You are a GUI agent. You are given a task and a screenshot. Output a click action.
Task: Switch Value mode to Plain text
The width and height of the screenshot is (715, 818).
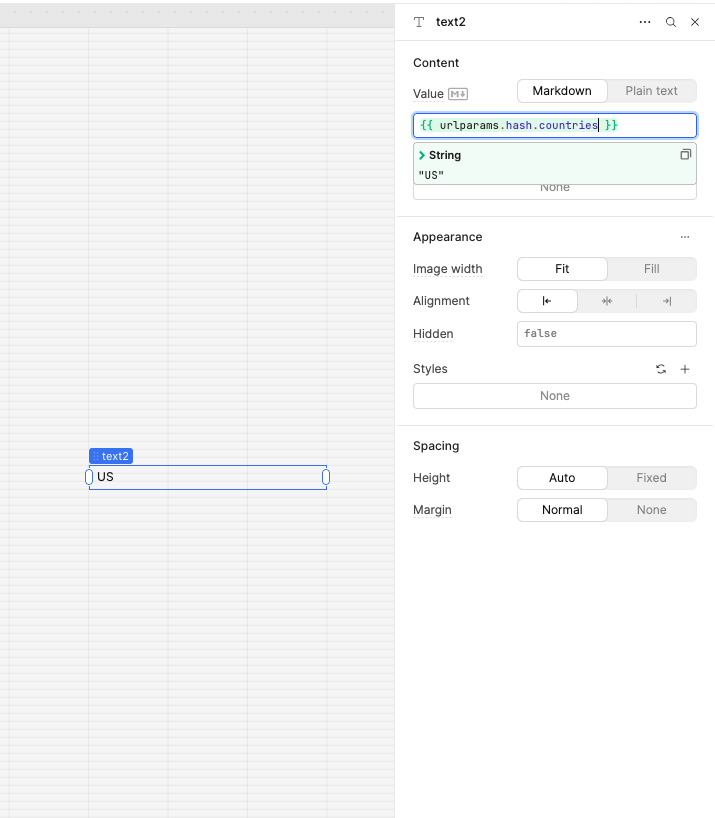point(651,91)
